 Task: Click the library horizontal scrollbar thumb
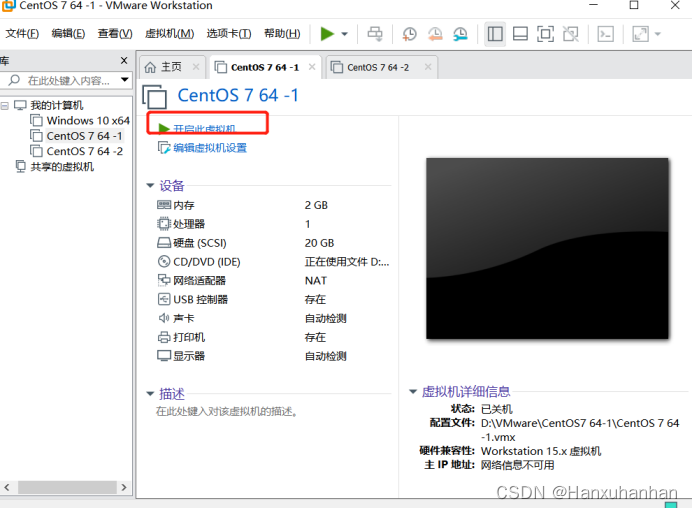[67, 487]
